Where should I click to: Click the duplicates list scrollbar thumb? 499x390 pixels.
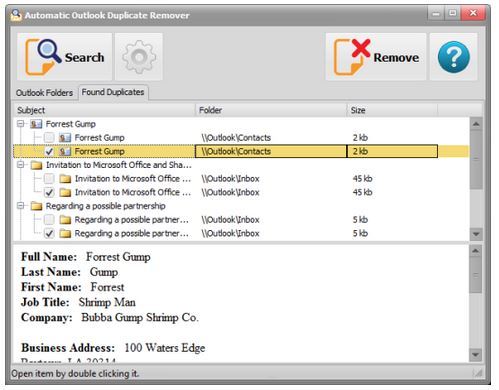[476, 160]
